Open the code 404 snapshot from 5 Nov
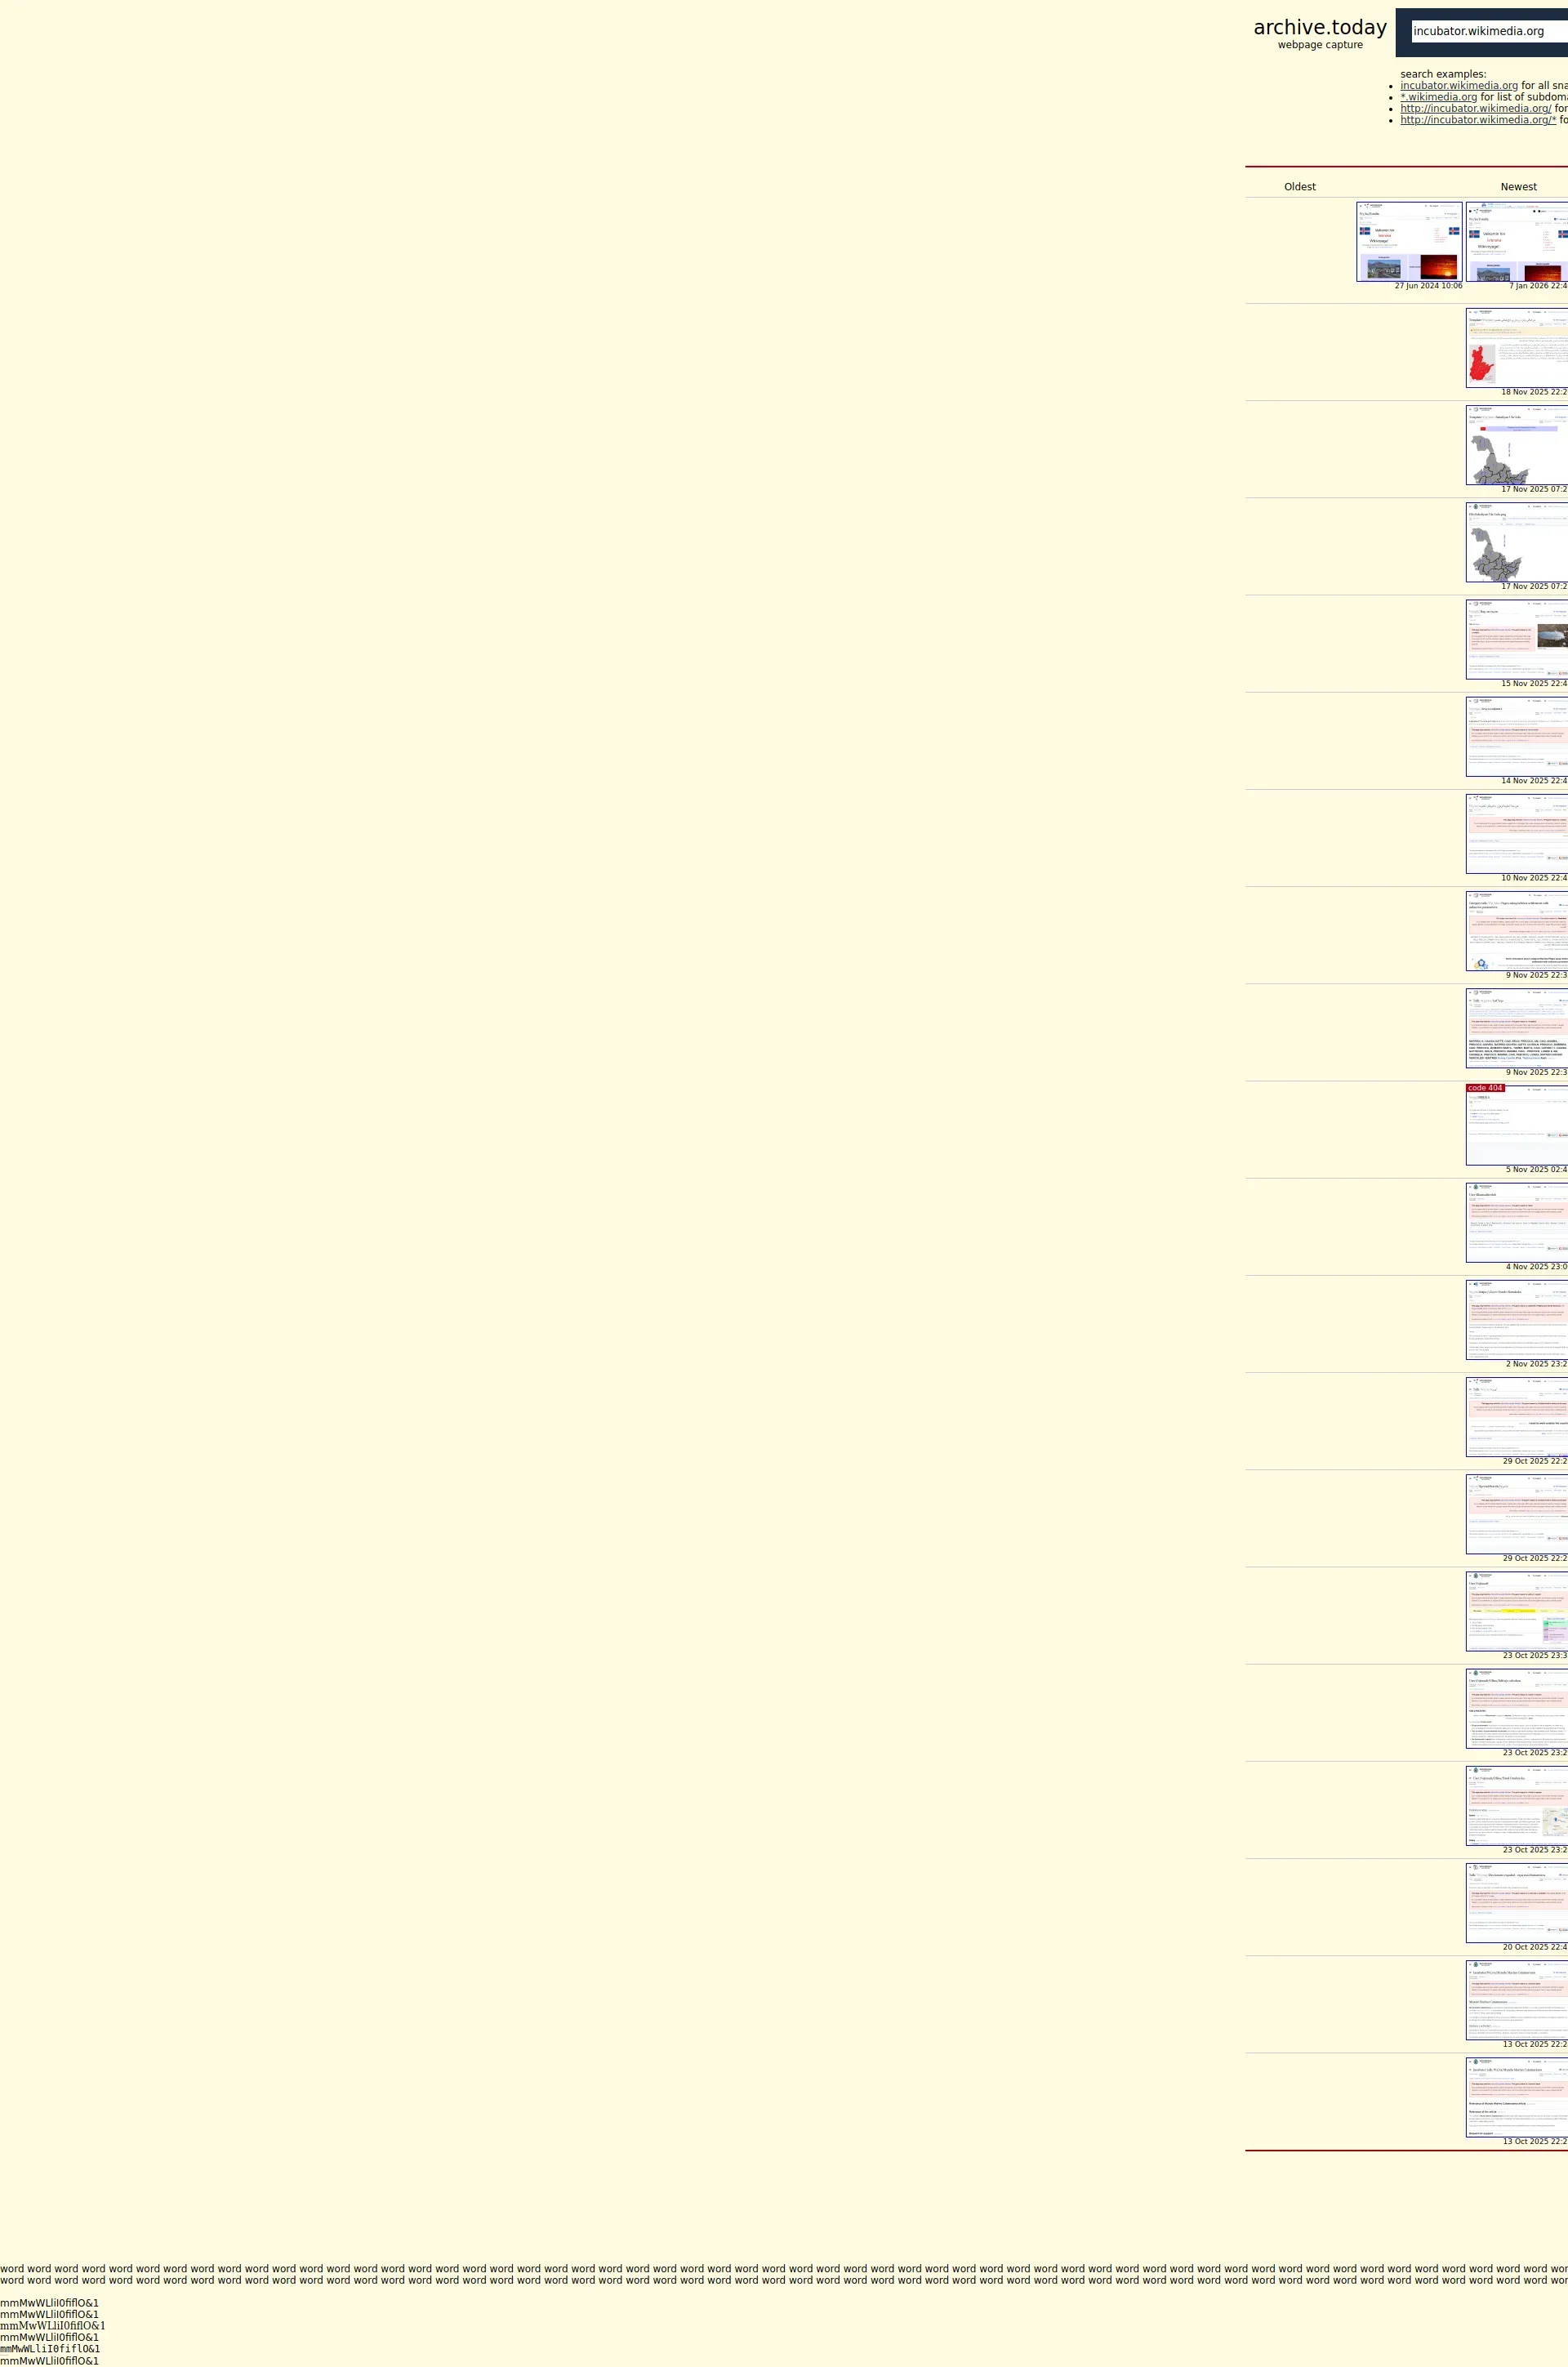The height and width of the screenshot is (2367, 1568). [x=1516, y=1125]
